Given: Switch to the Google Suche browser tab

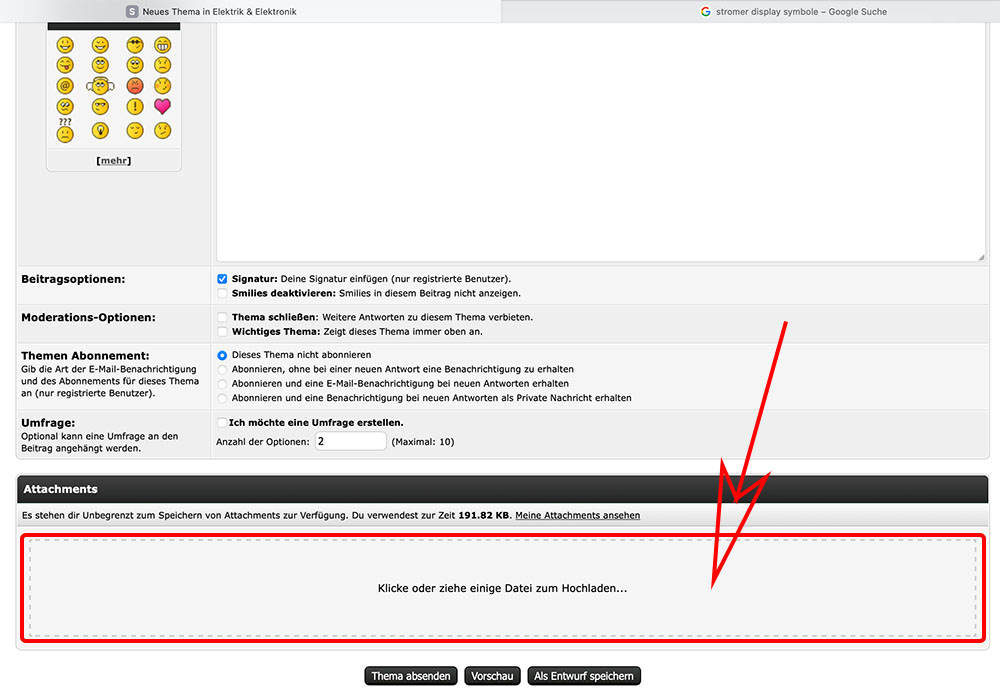Looking at the screenshot, I should (750, 12).
